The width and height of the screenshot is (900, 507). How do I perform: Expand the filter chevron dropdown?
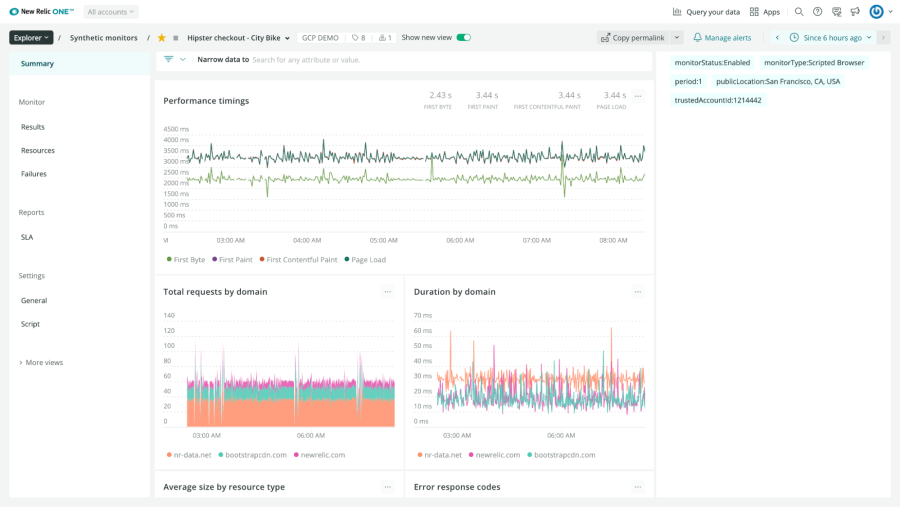coord(183,59)
